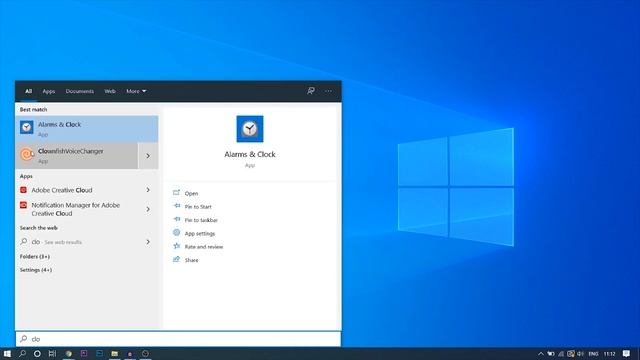Expand ClownfishVoiceChanger result arrow
The width and height of the screenshot is (640, 360).
(148, 156)
